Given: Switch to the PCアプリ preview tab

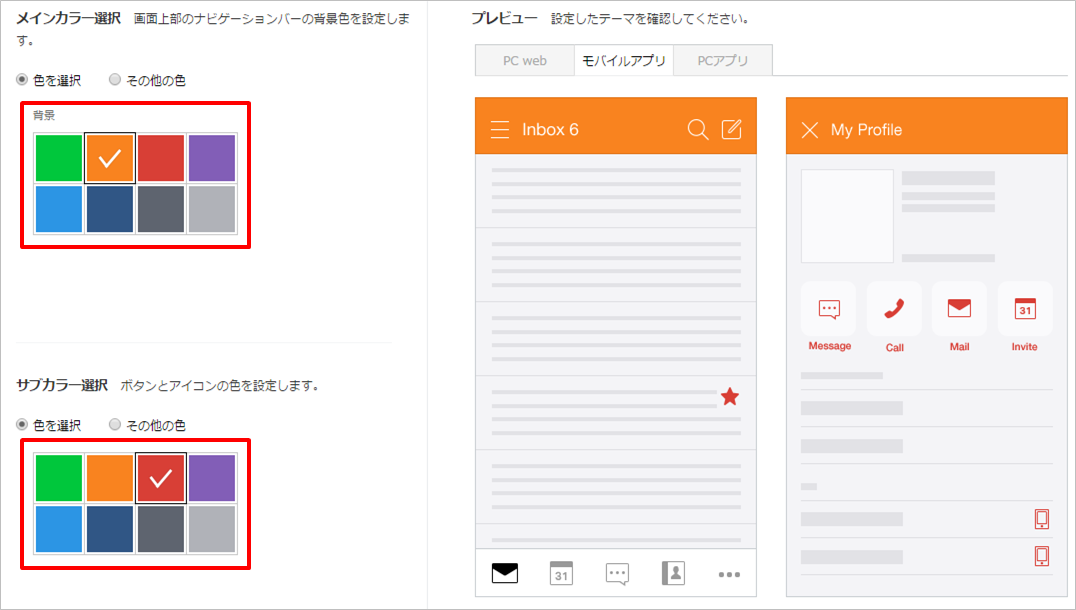Looking at the screenshot, I should click(x=722, y=61).
